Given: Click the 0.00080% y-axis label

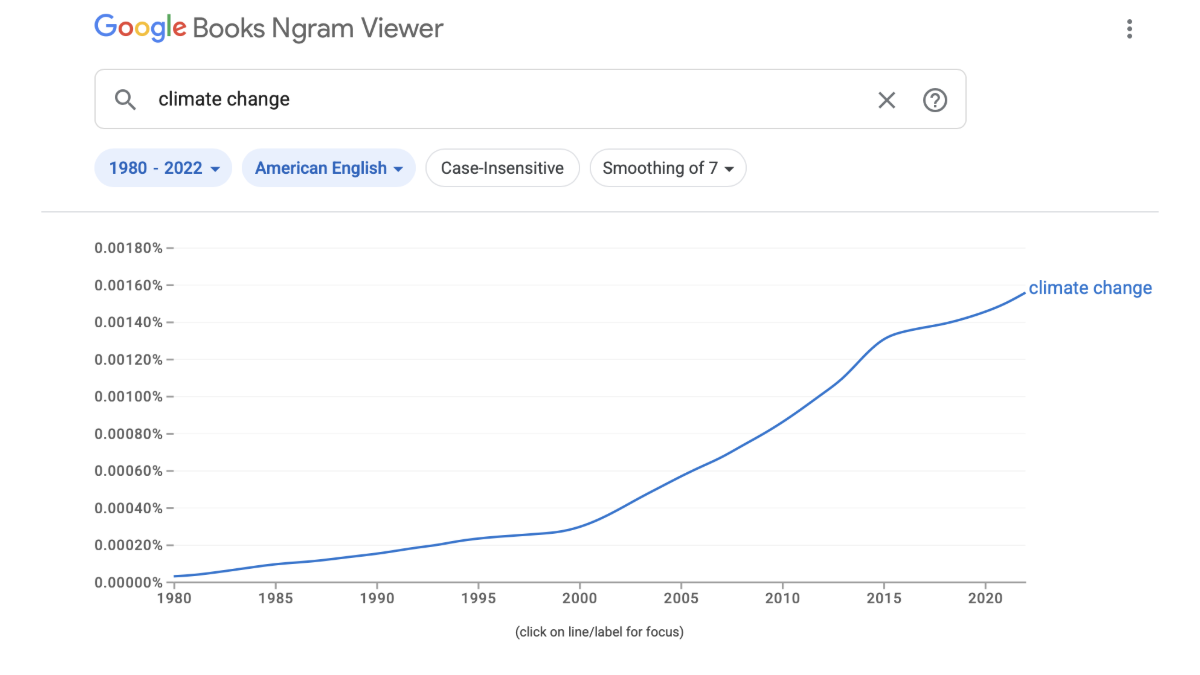Looking at the screenshot, I should coord(128,434).
